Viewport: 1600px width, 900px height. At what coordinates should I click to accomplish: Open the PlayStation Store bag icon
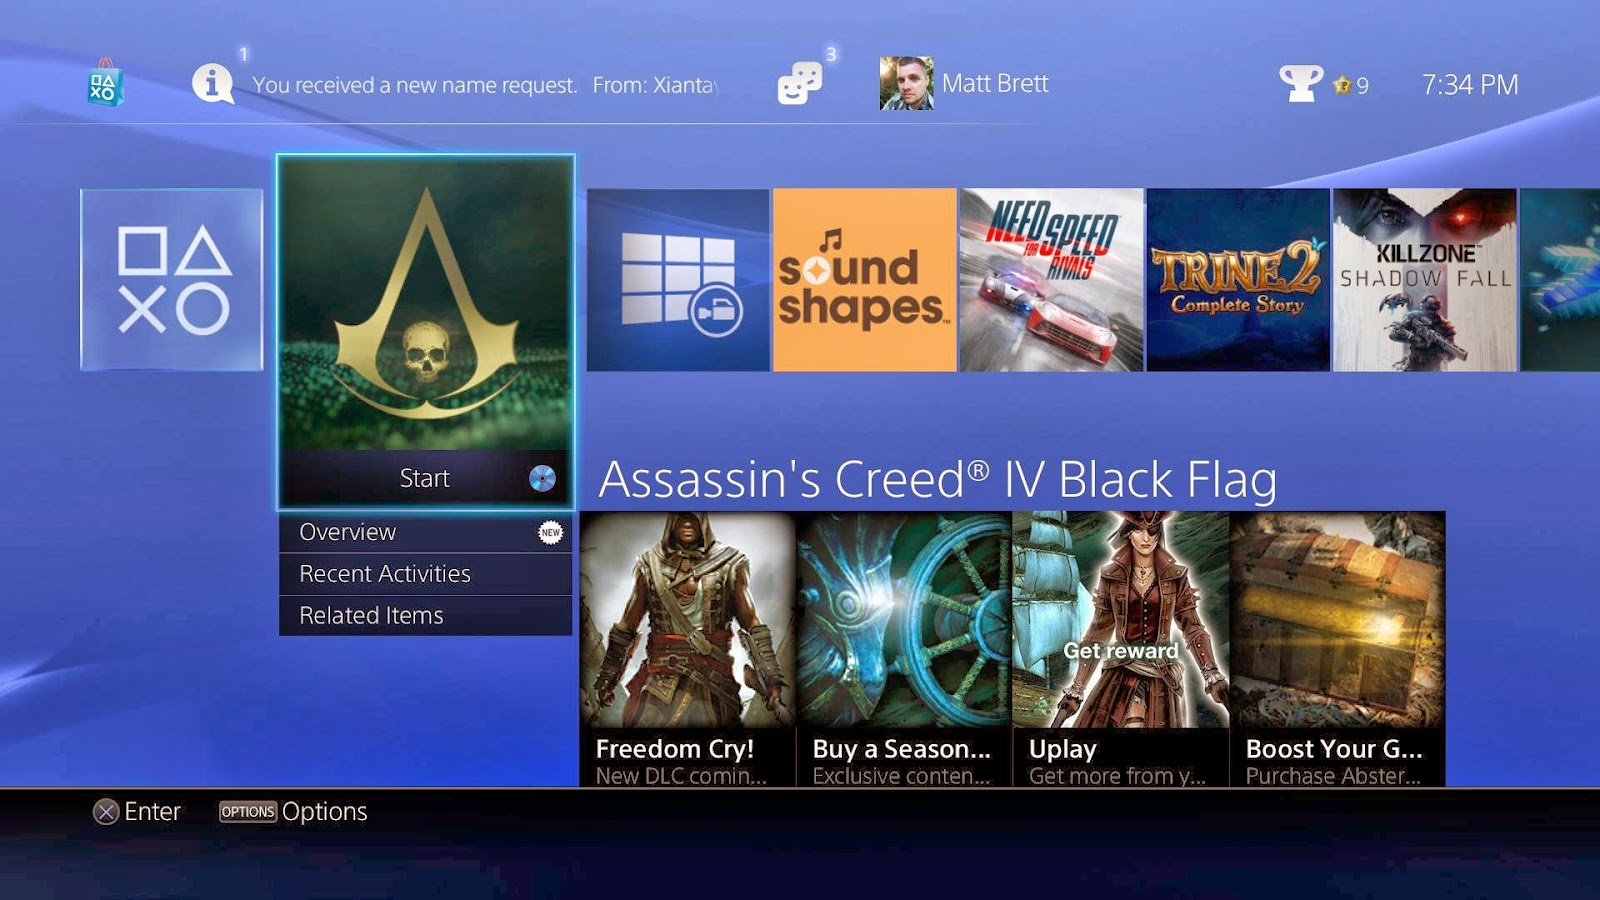(104, 84)
